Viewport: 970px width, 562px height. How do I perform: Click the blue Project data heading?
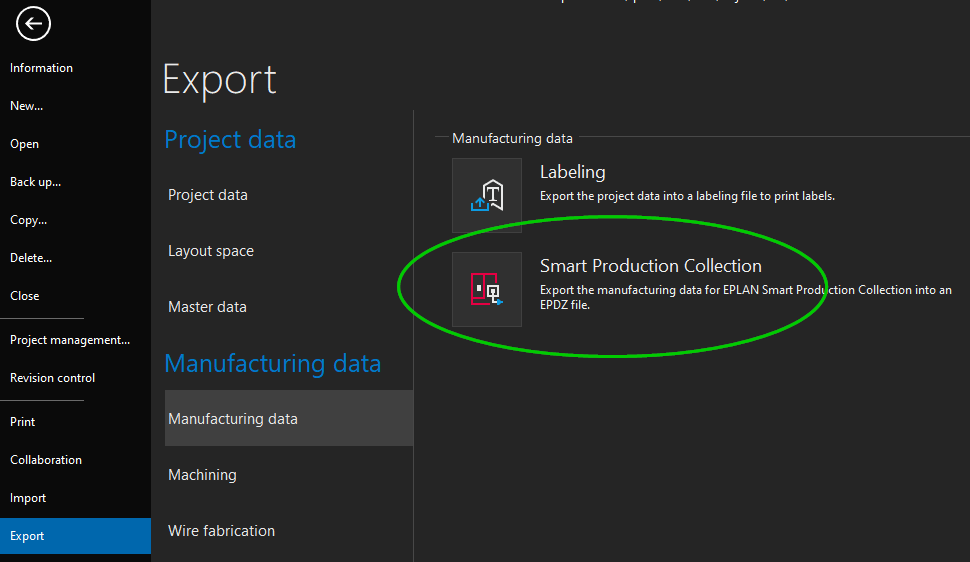(230, 140)
